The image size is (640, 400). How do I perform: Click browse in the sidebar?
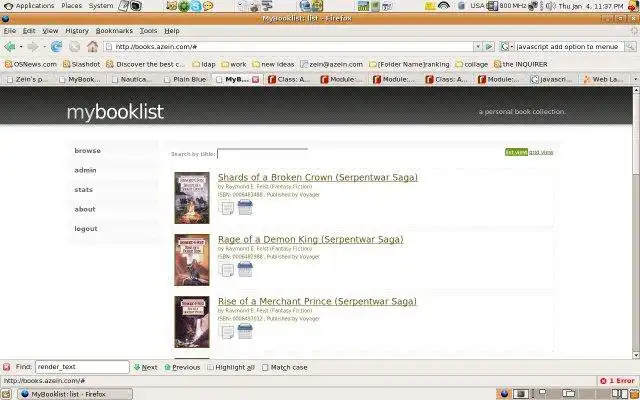click(87, 151)
